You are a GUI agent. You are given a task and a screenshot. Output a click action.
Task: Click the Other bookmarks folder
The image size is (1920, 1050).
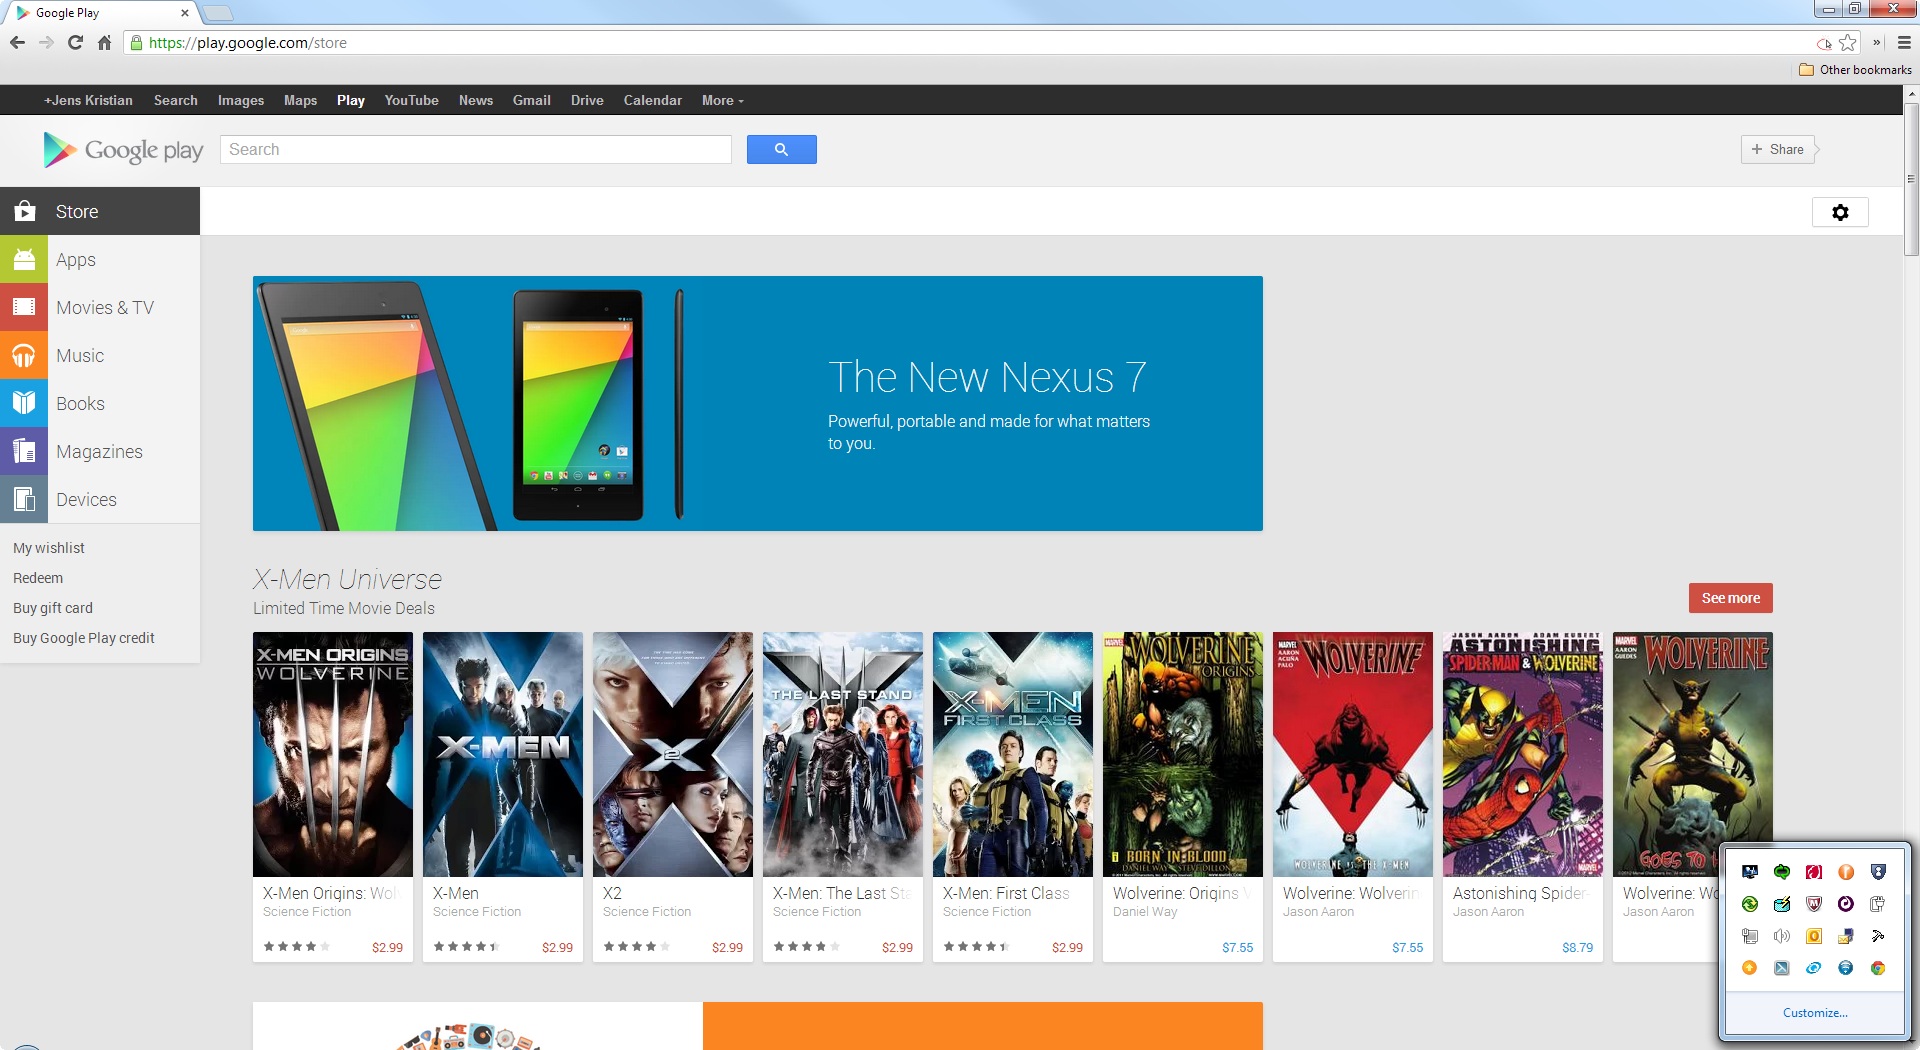tap(1855, 70)
